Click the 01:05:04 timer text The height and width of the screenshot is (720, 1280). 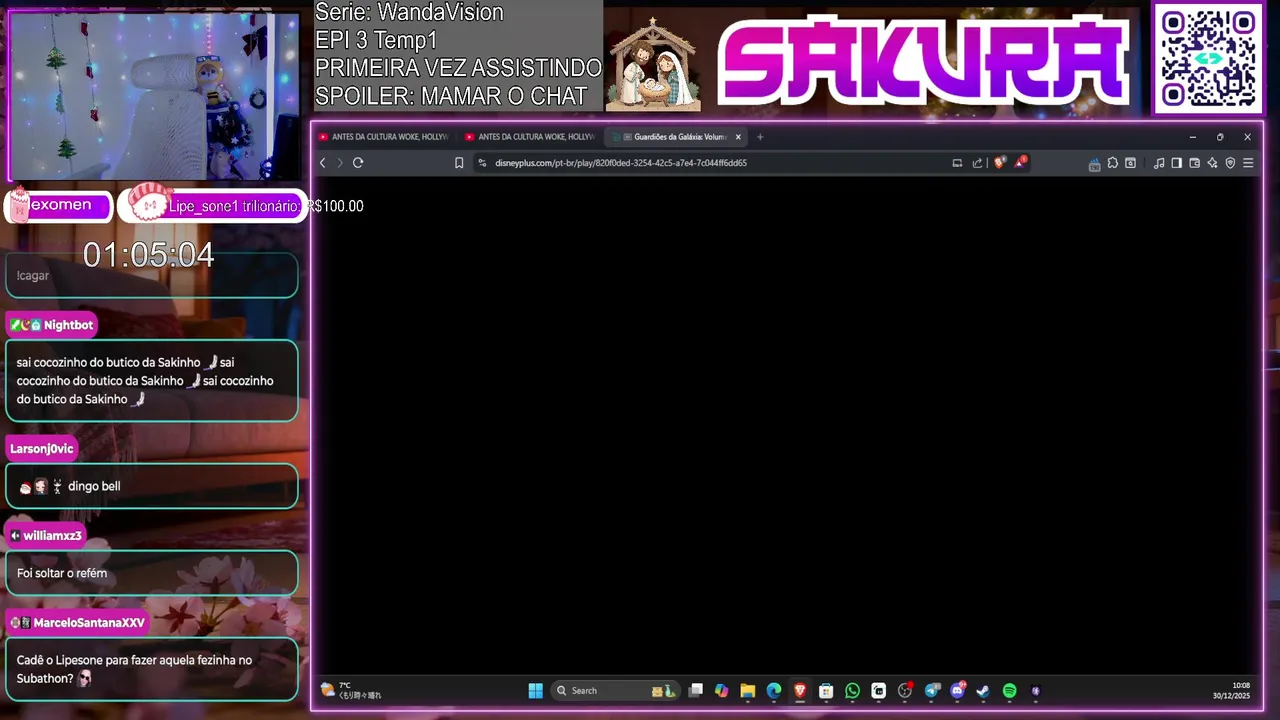148,255
